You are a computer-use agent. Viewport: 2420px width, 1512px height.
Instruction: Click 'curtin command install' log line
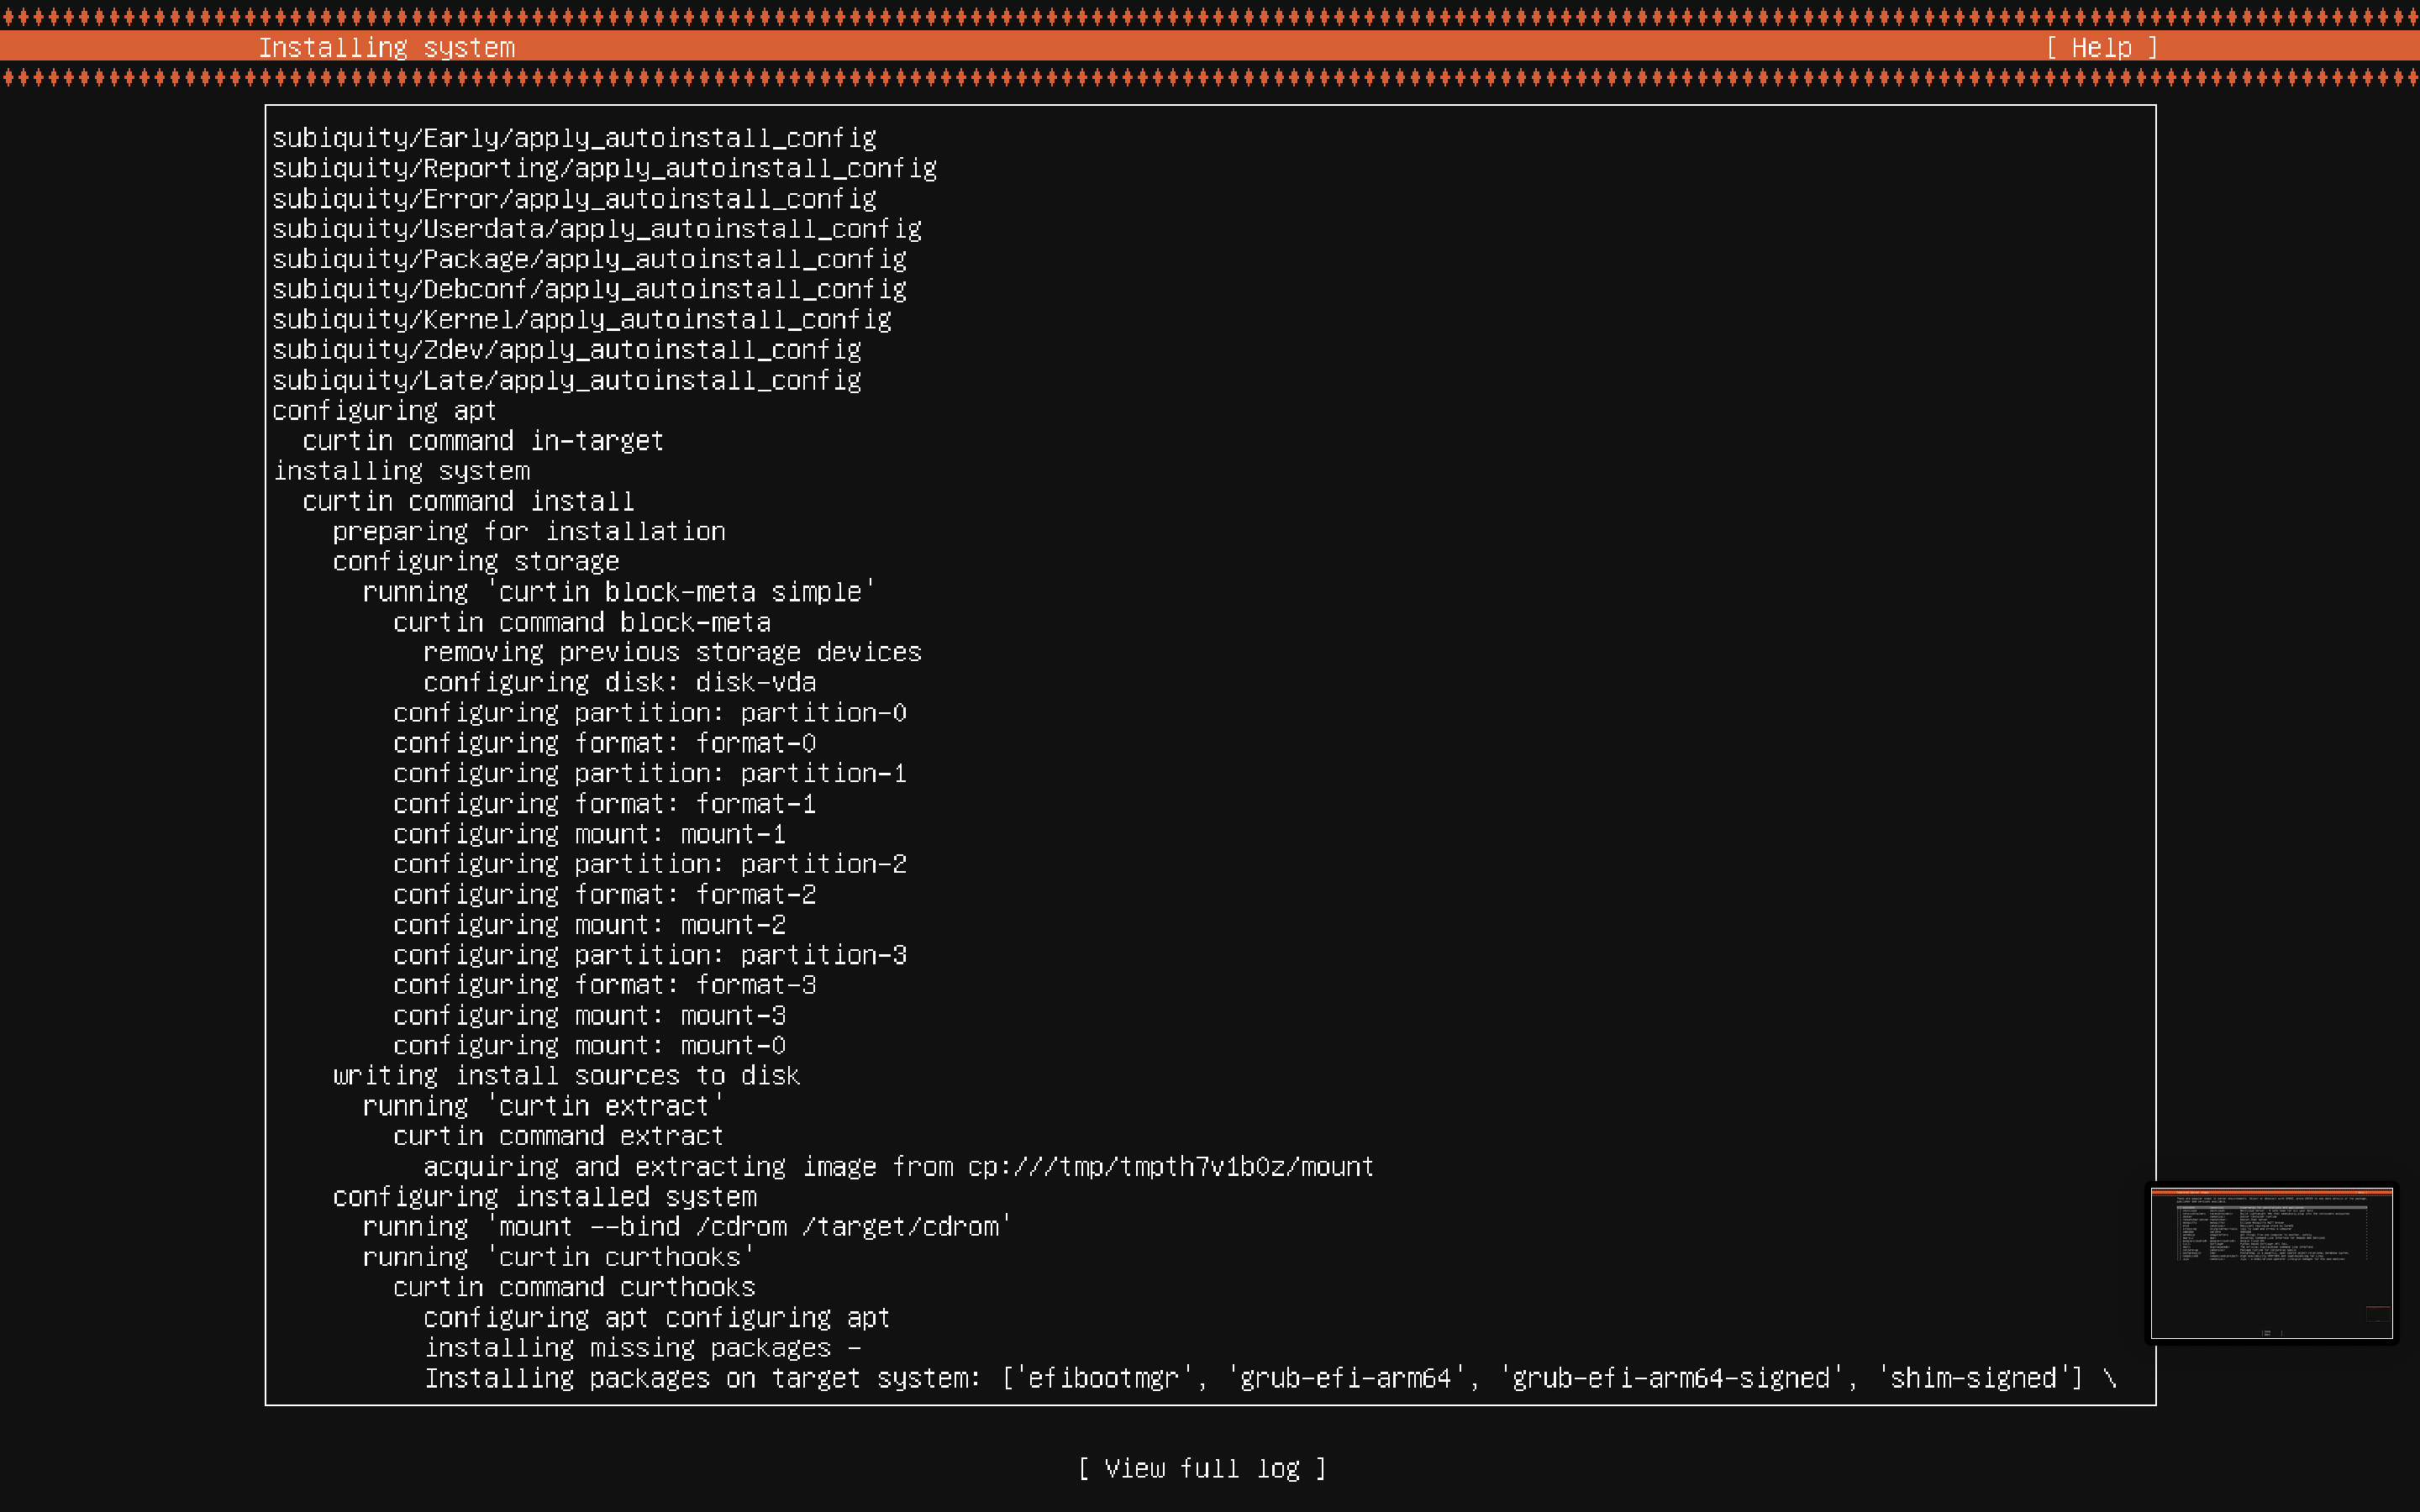(468, 501)
